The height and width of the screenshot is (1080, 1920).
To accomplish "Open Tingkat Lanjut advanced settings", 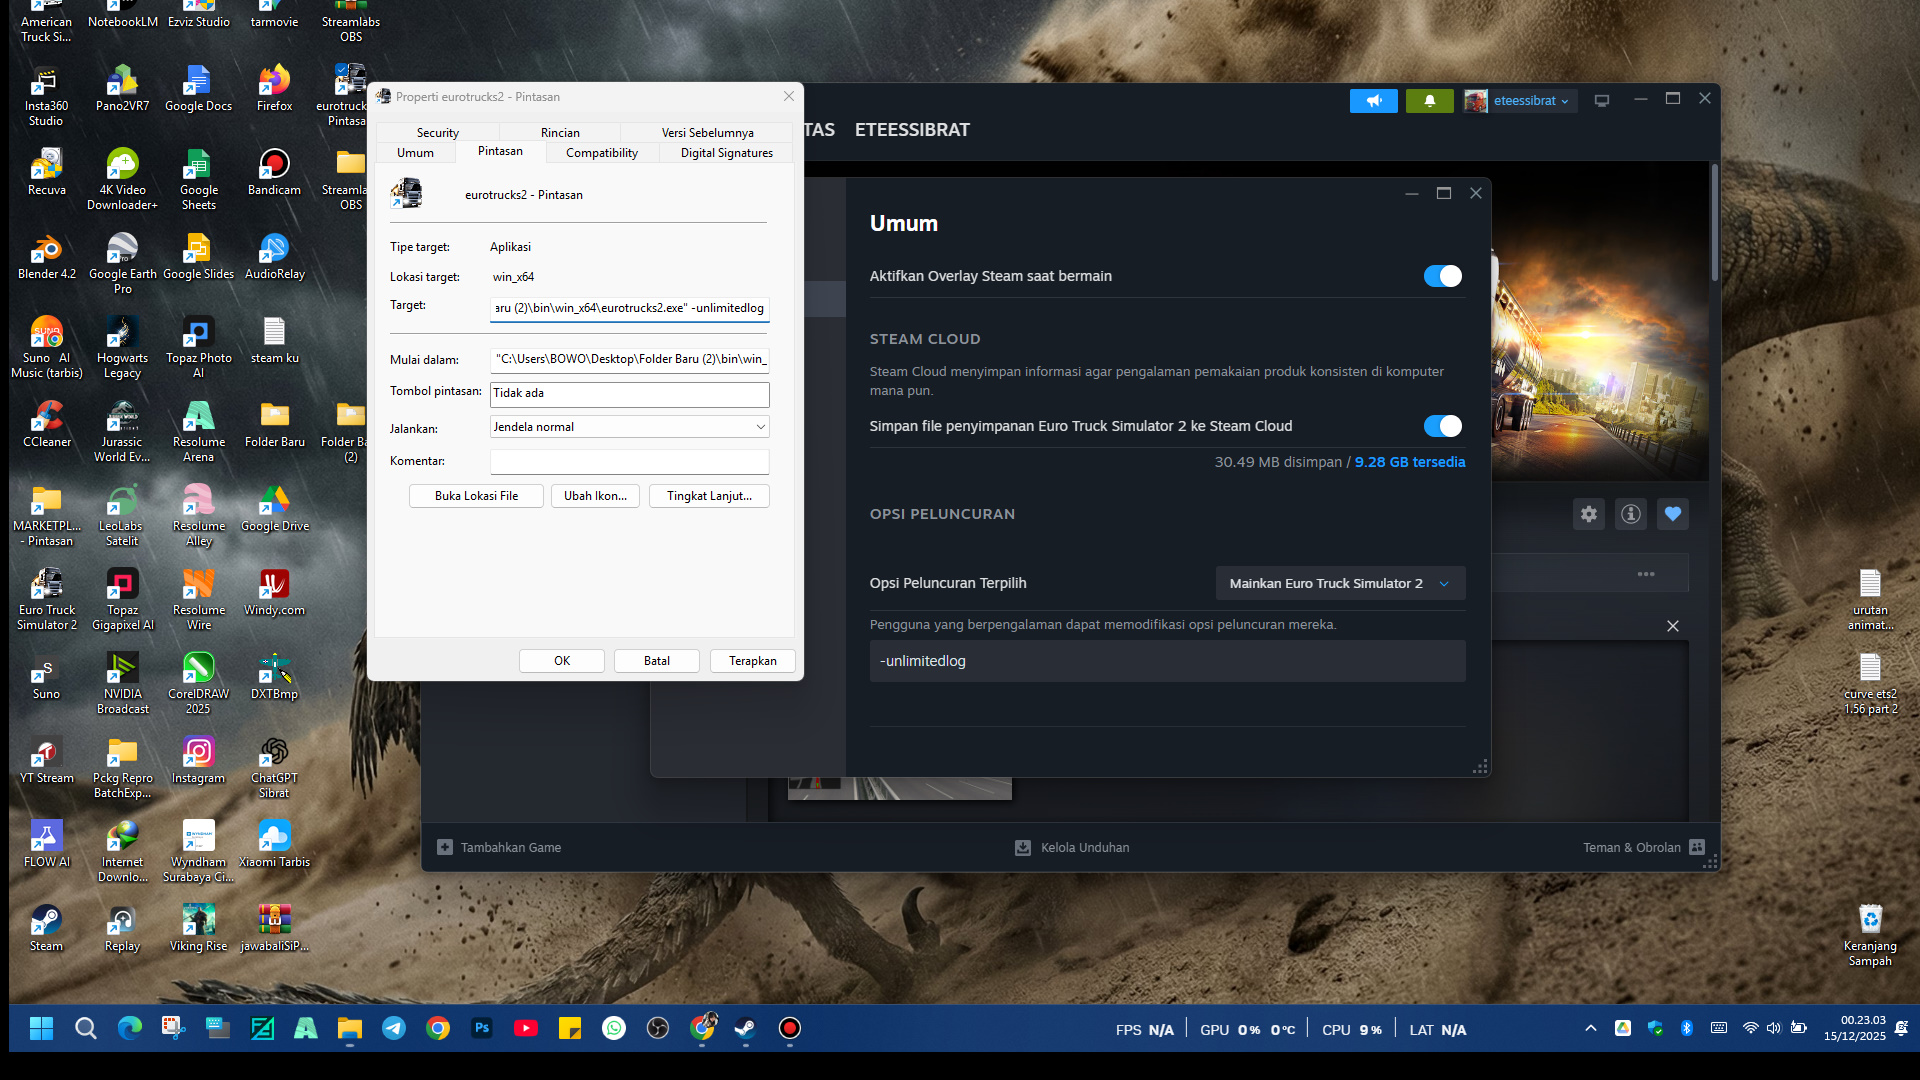I will 709,496.
